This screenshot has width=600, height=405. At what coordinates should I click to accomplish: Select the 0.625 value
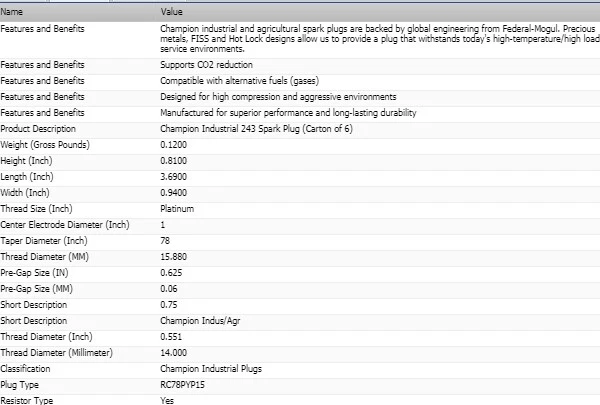(171, 273)
